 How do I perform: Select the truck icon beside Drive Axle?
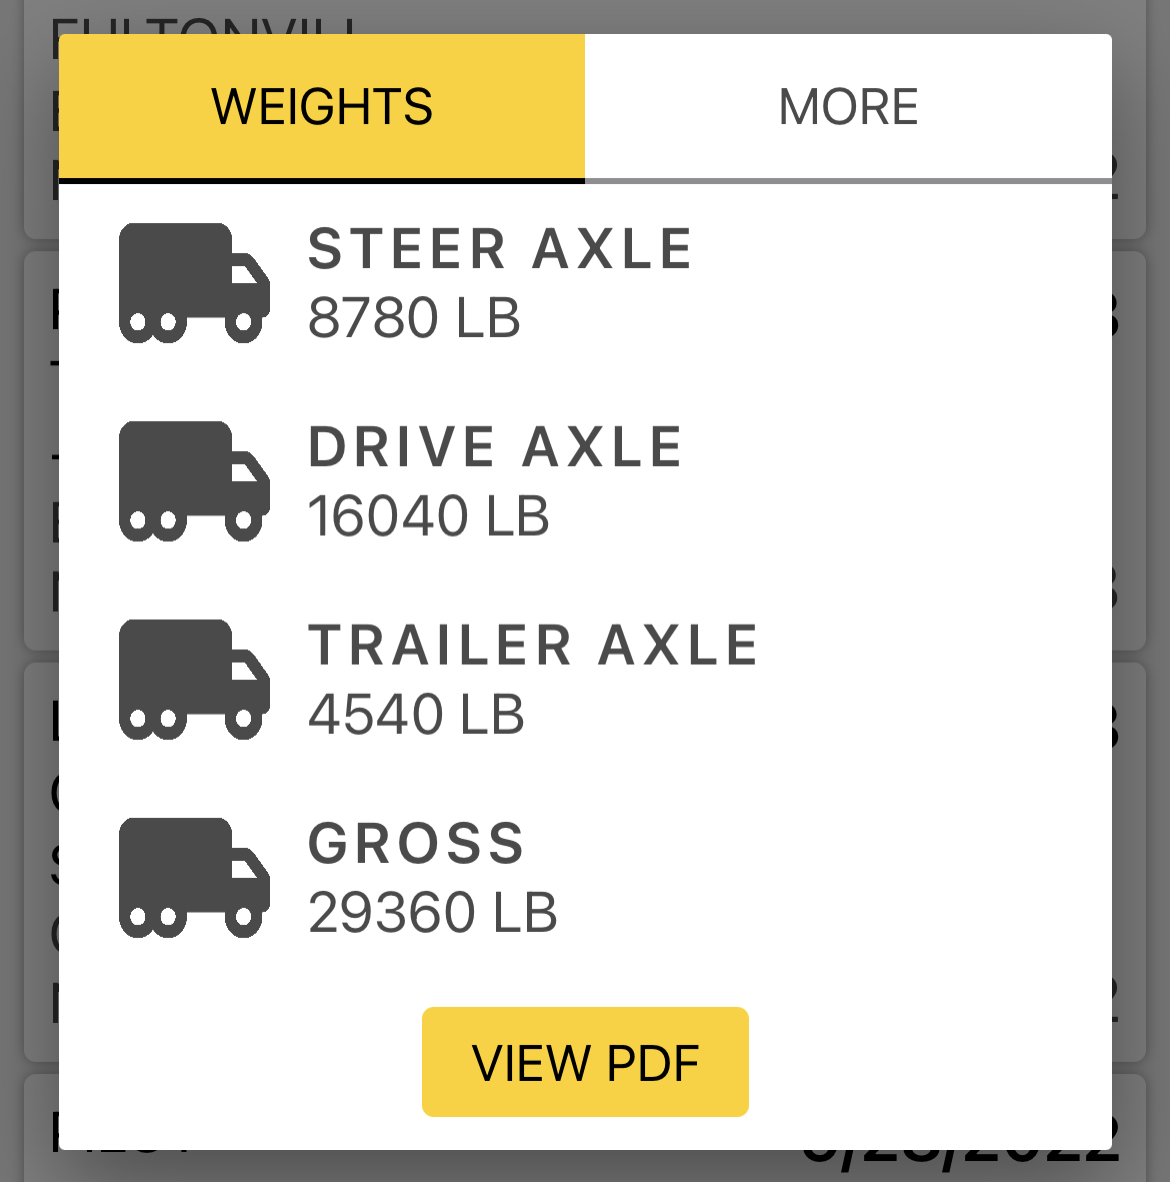194,481
